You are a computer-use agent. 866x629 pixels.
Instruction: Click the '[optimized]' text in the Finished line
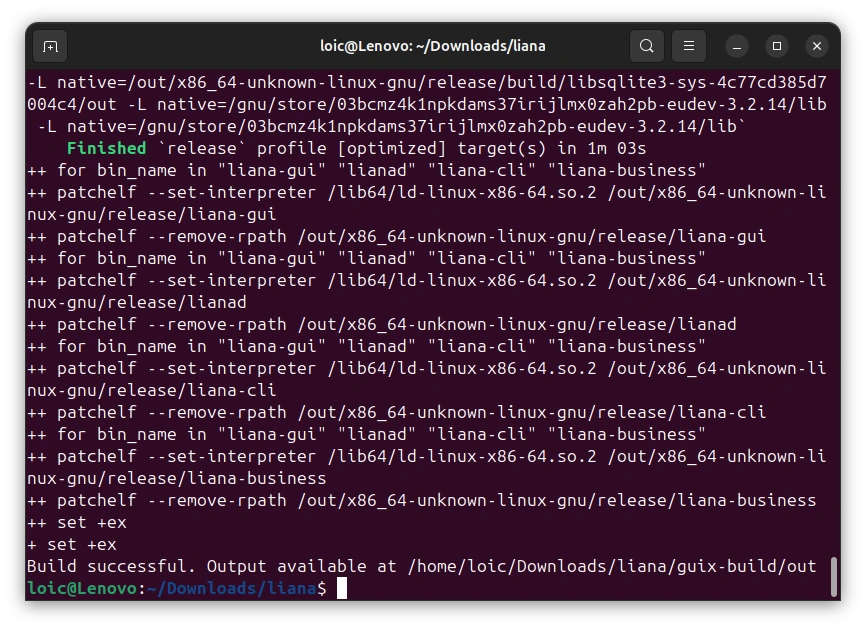(392, 149)
